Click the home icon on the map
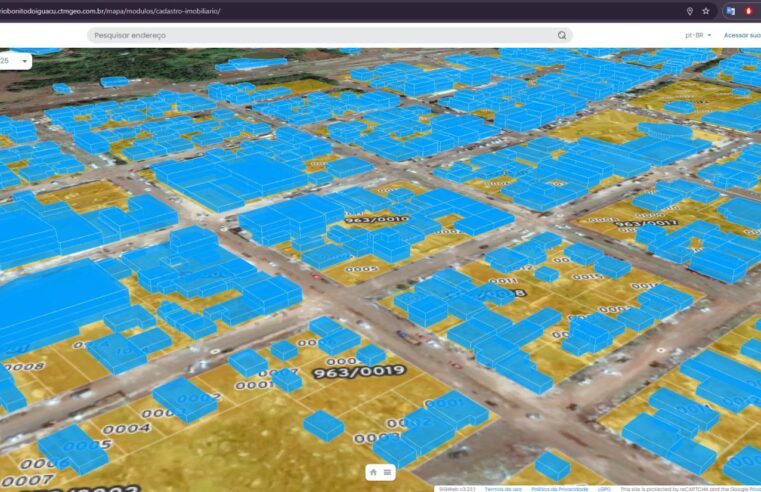The image size is (761, 492). 373,472
